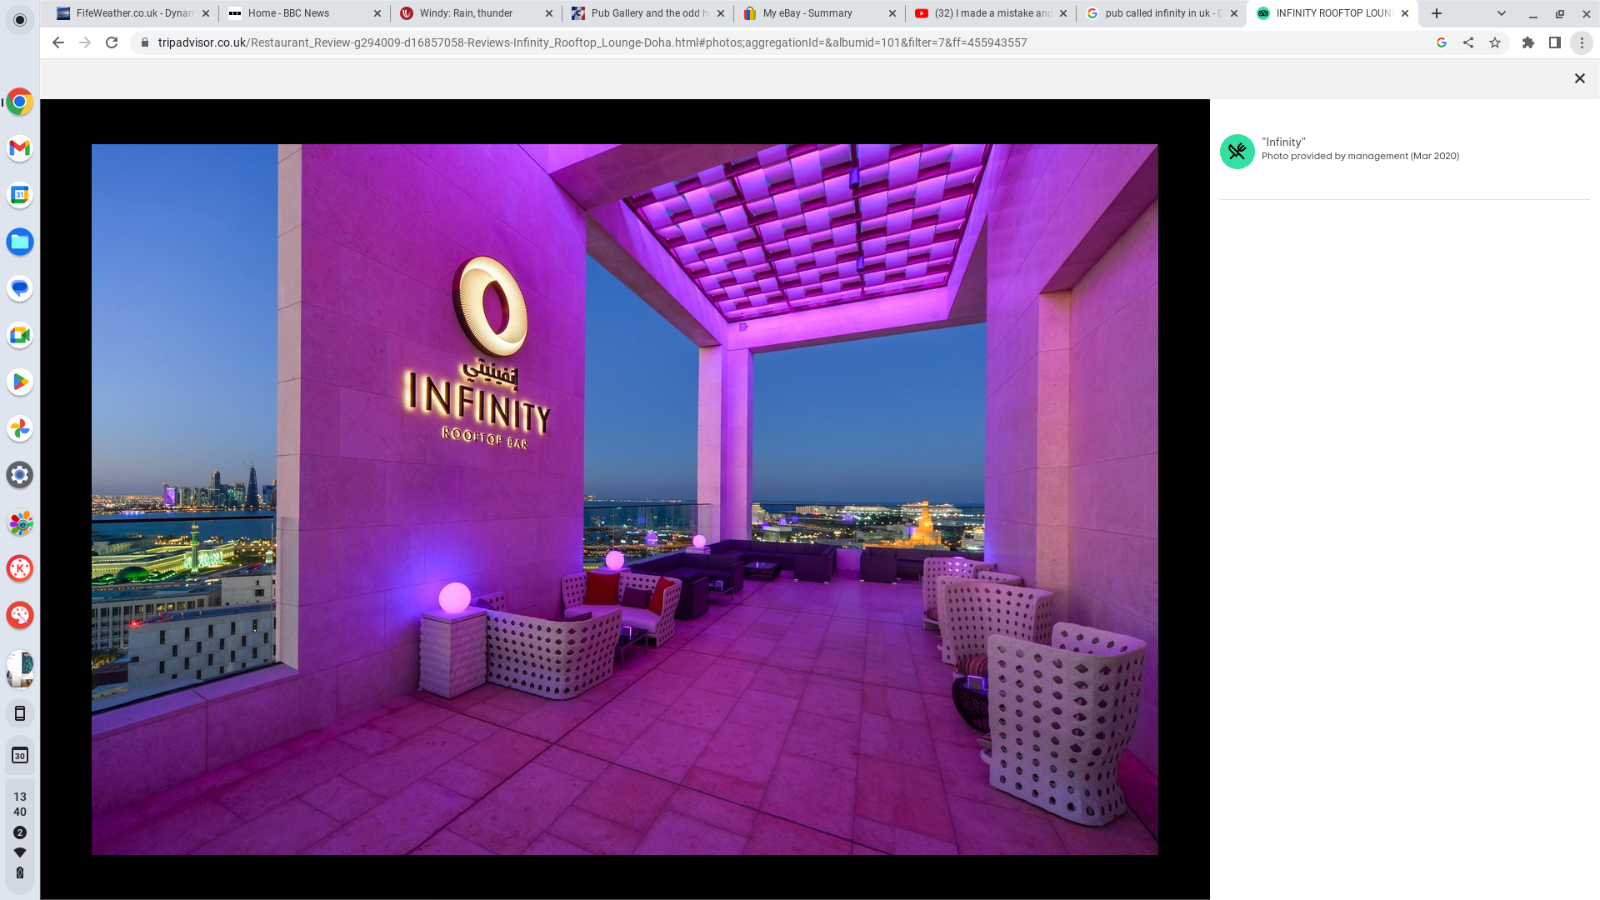Click the Google icon in the address bar
The width and height of the screenshot is (1600, 900).
tap(1441, 42)
